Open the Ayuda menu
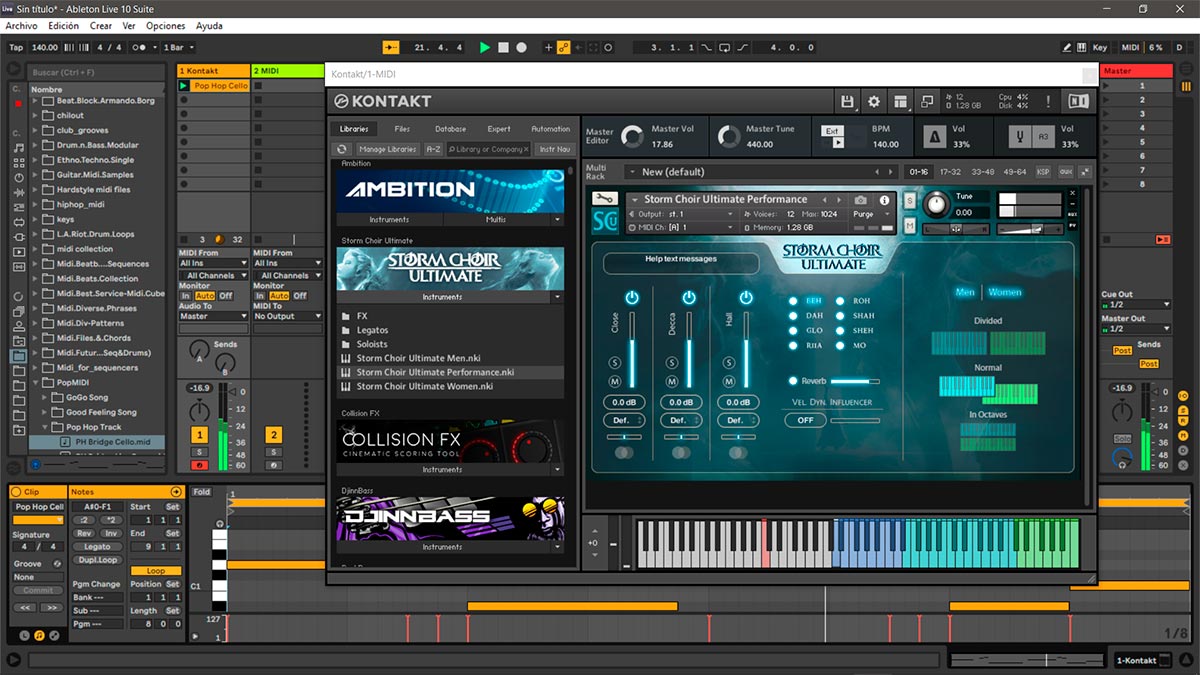Image resolution: width=1200 pixels, height=675 pixels. coord(210,26)
